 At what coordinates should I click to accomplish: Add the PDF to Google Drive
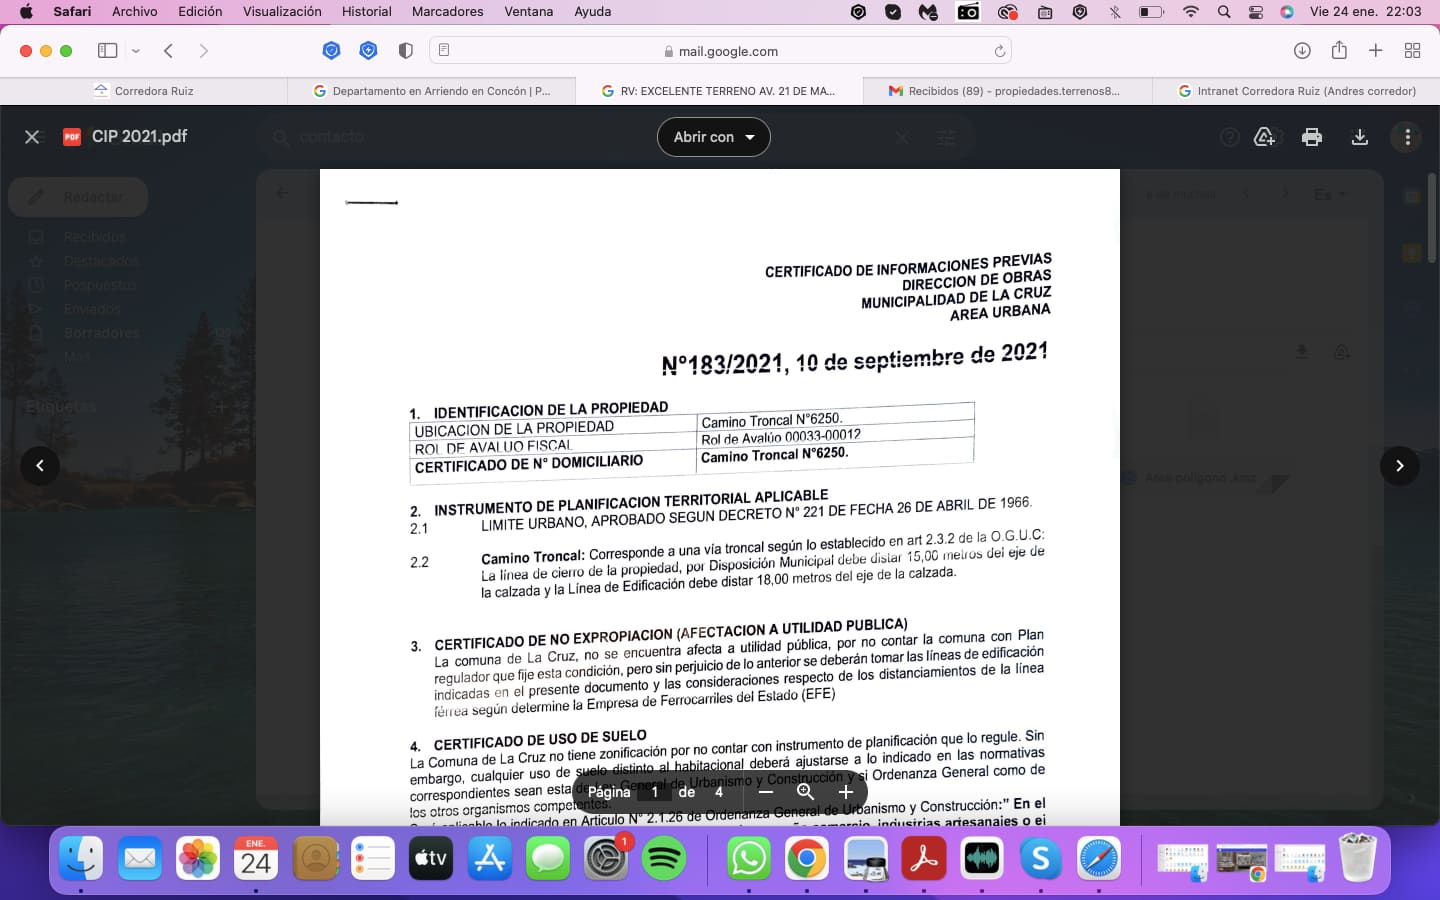pos(1264,137)
